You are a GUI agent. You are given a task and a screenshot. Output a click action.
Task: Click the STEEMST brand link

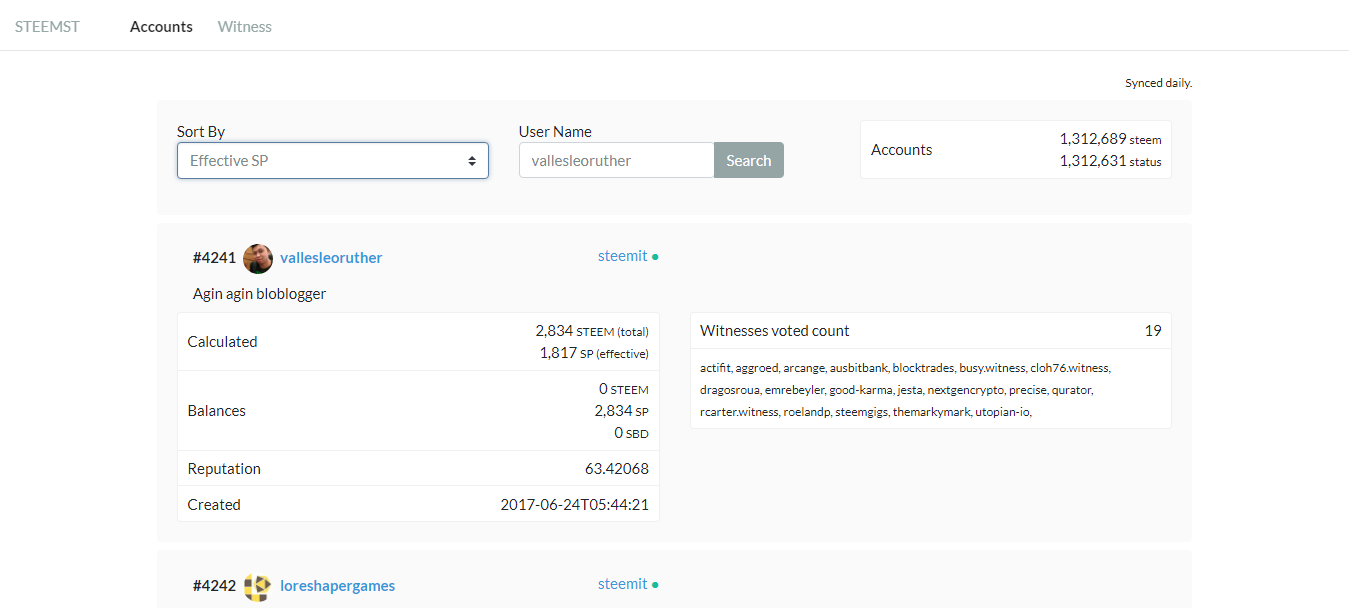pyautogui.click(x=47, y=26)
